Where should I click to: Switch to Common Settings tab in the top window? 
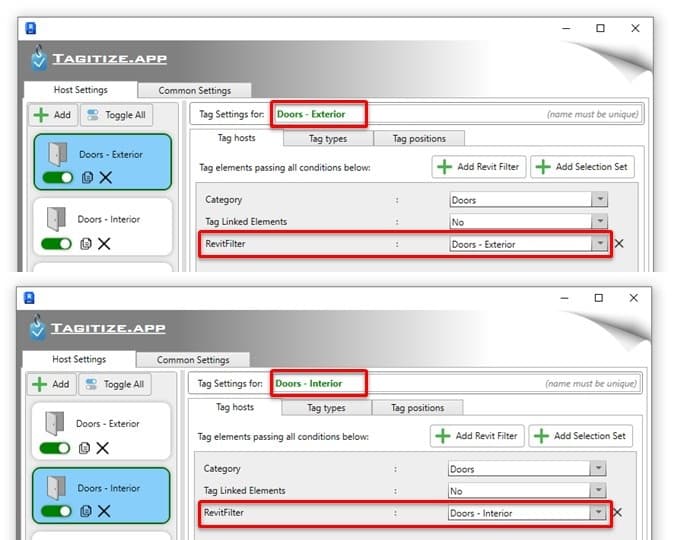(194, 90)
